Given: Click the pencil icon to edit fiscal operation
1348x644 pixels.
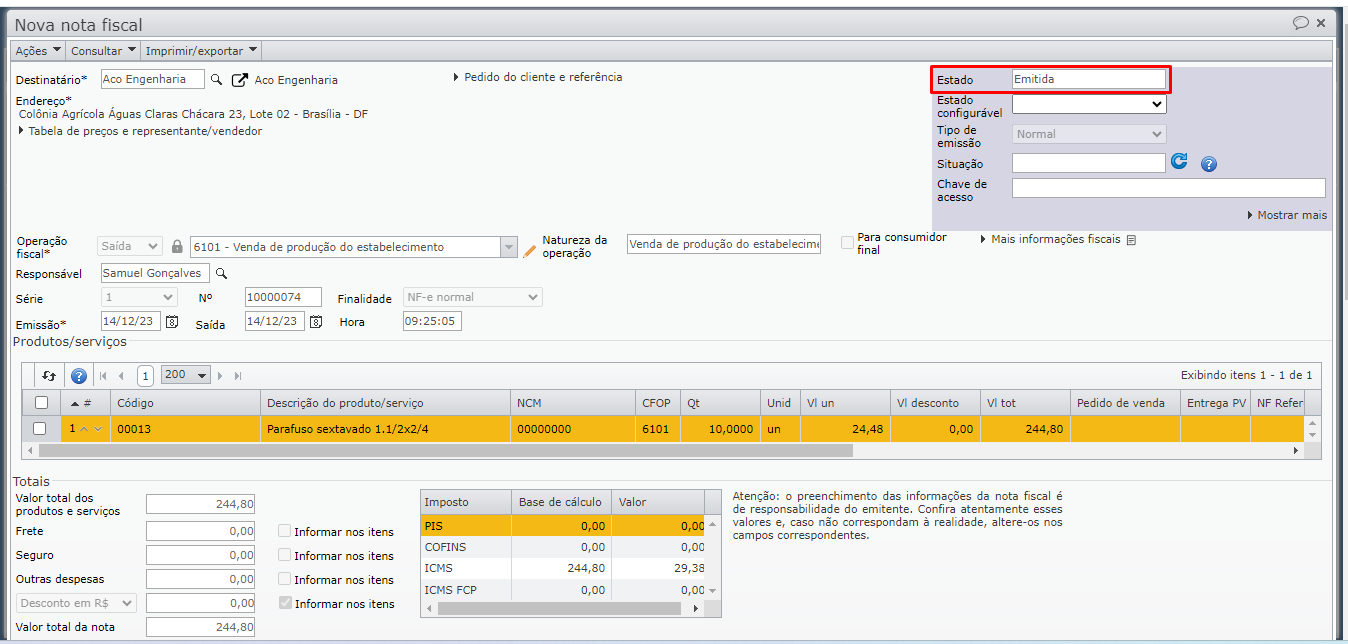Looking at the screenshot, I should pyautogui.click(x=530, y=250).
